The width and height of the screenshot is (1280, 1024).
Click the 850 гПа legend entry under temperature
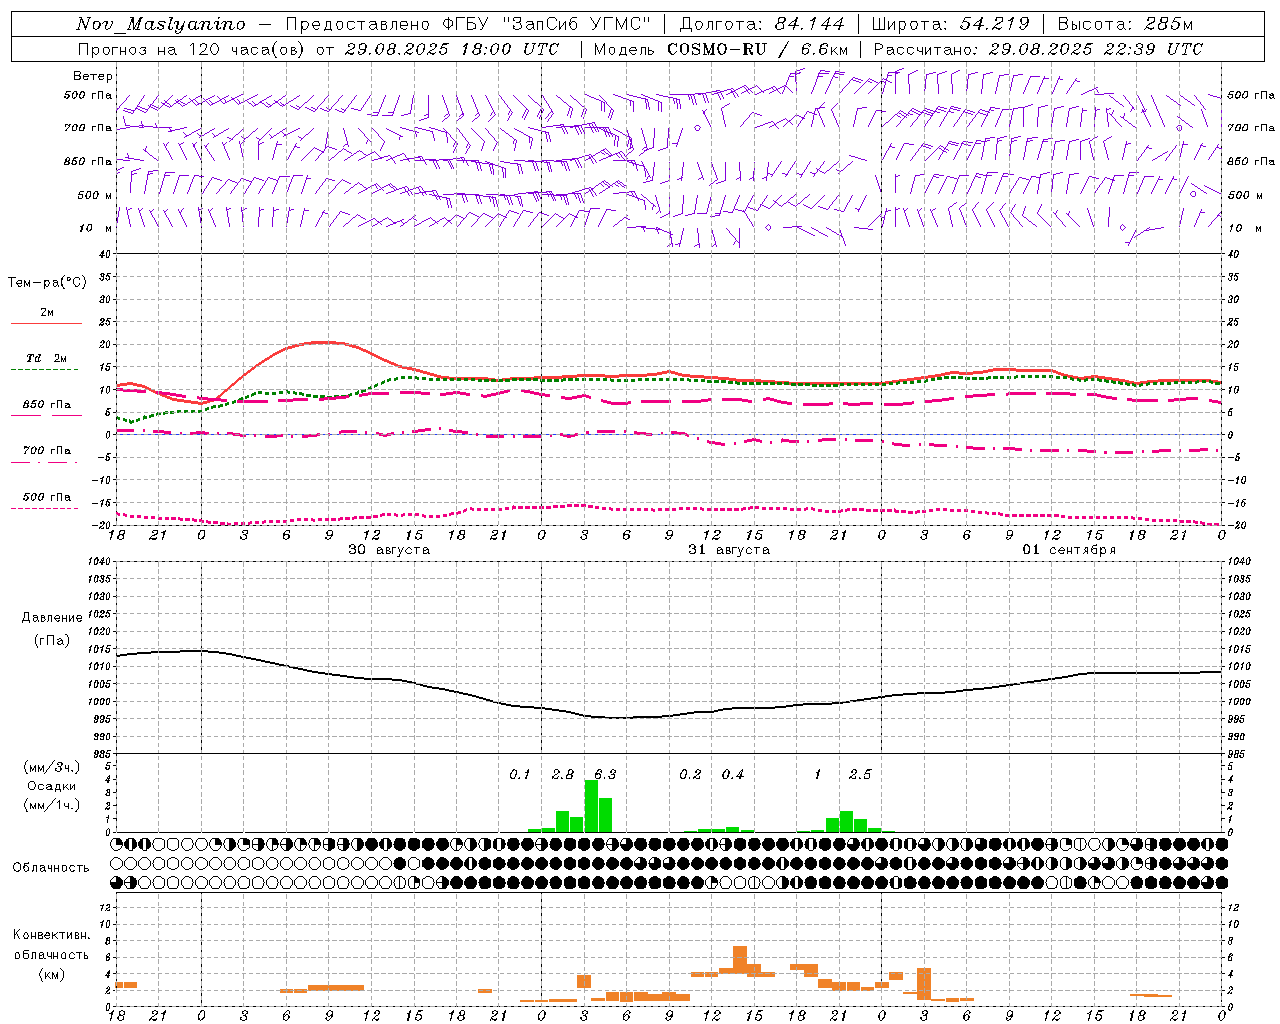point(46,405)
